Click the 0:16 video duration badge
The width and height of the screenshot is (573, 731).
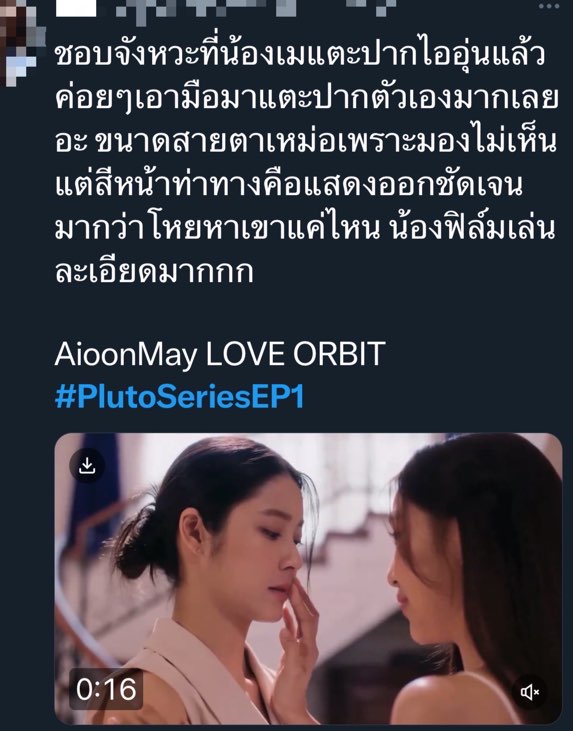[x=106, y=689]
